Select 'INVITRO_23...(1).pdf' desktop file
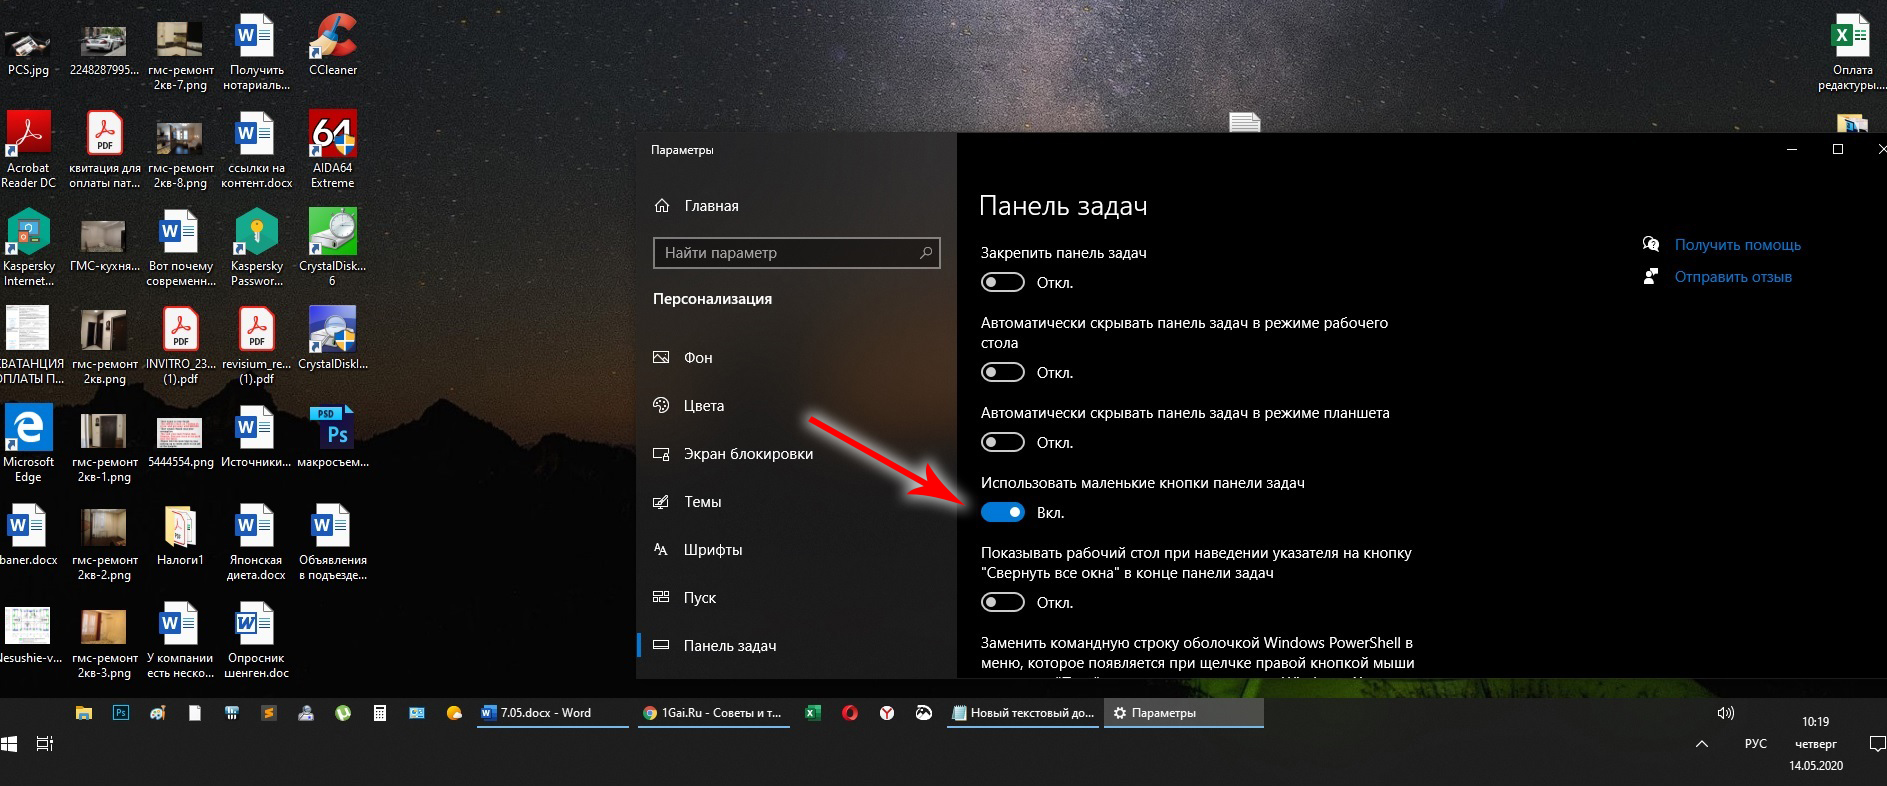Viewport: 1887px width, 786px height. coord(181,346)
